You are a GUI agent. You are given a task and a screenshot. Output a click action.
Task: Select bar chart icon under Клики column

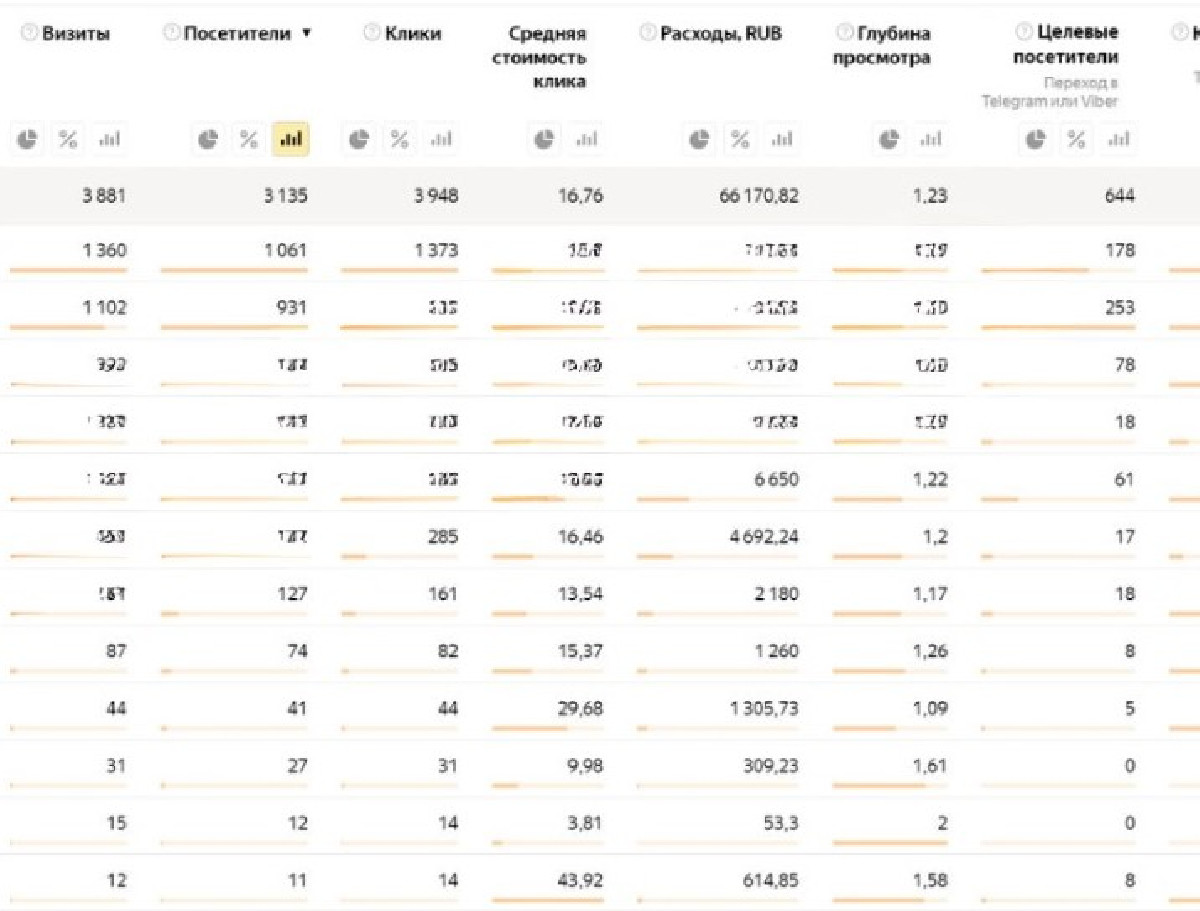(x=441, y=140)
